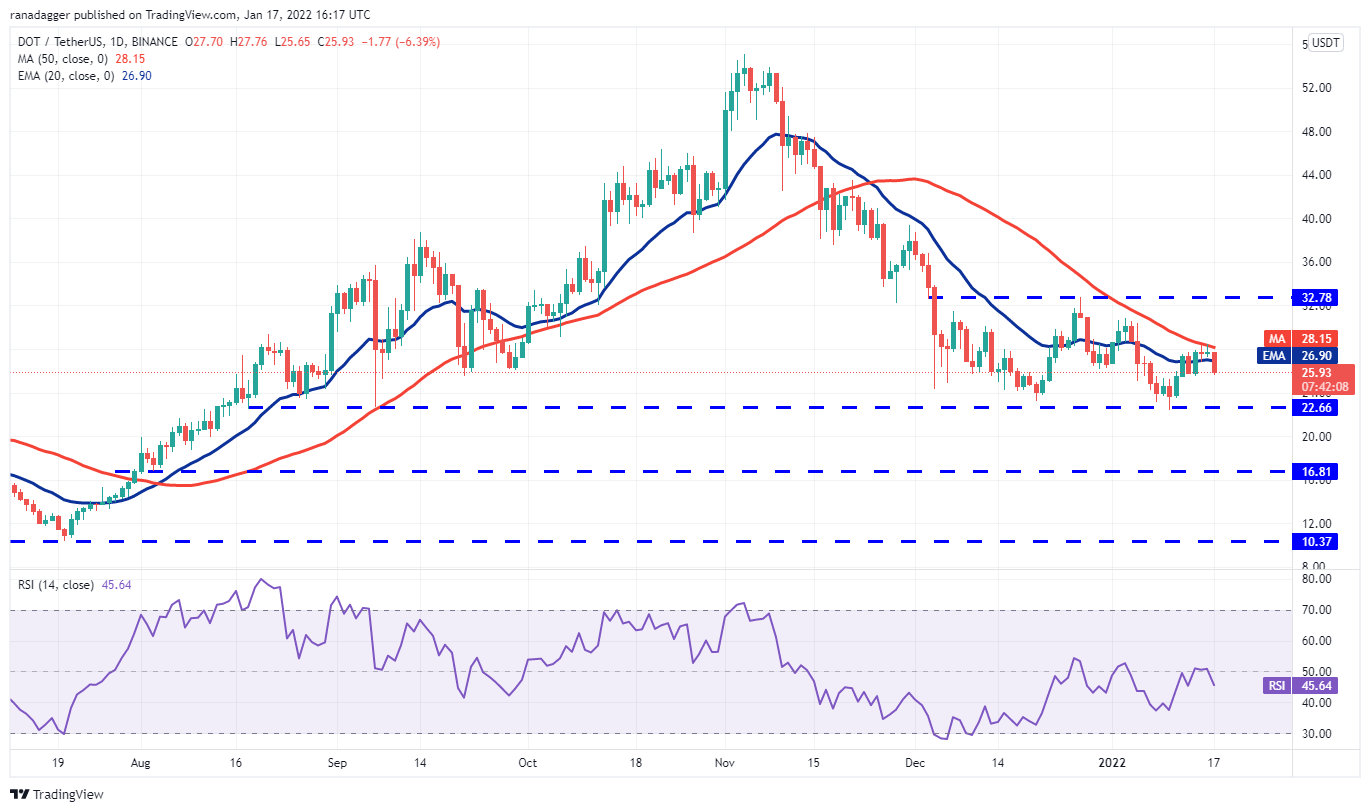
Task: Click the 30.00 label on the RSI axis
Action: tap(1316, 734)
